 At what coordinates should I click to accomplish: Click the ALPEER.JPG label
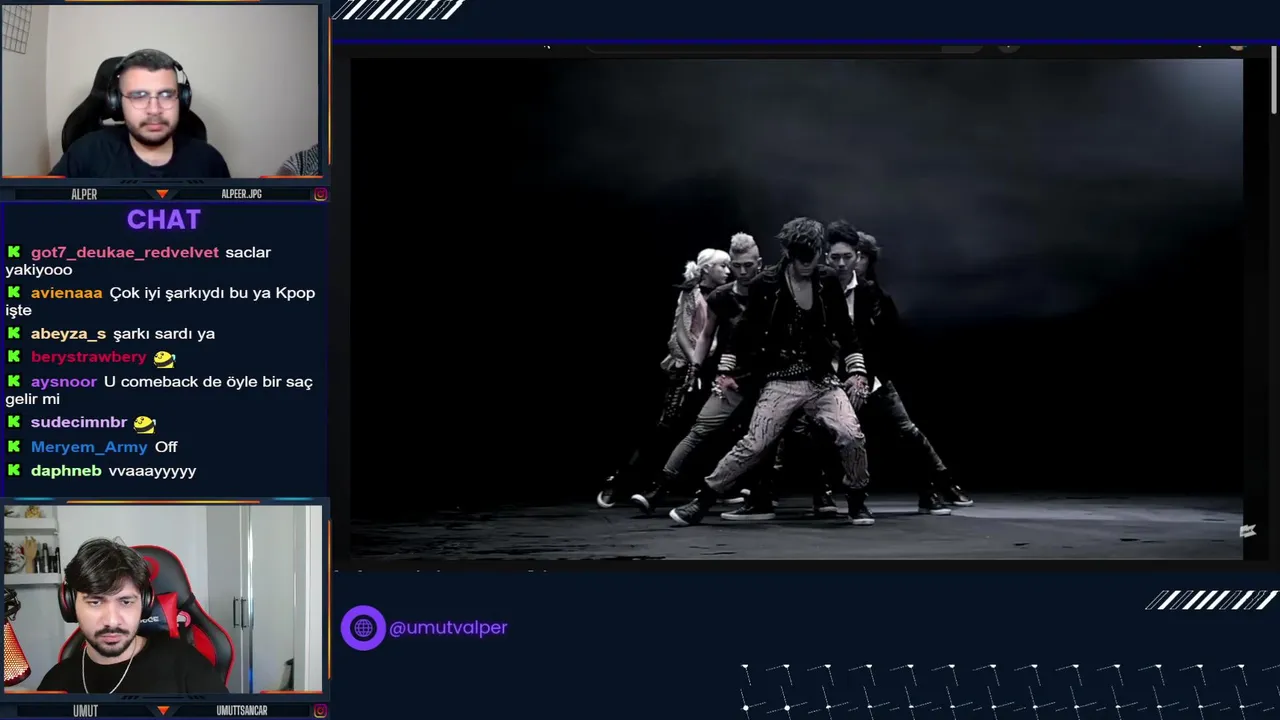tap(241, 194)
